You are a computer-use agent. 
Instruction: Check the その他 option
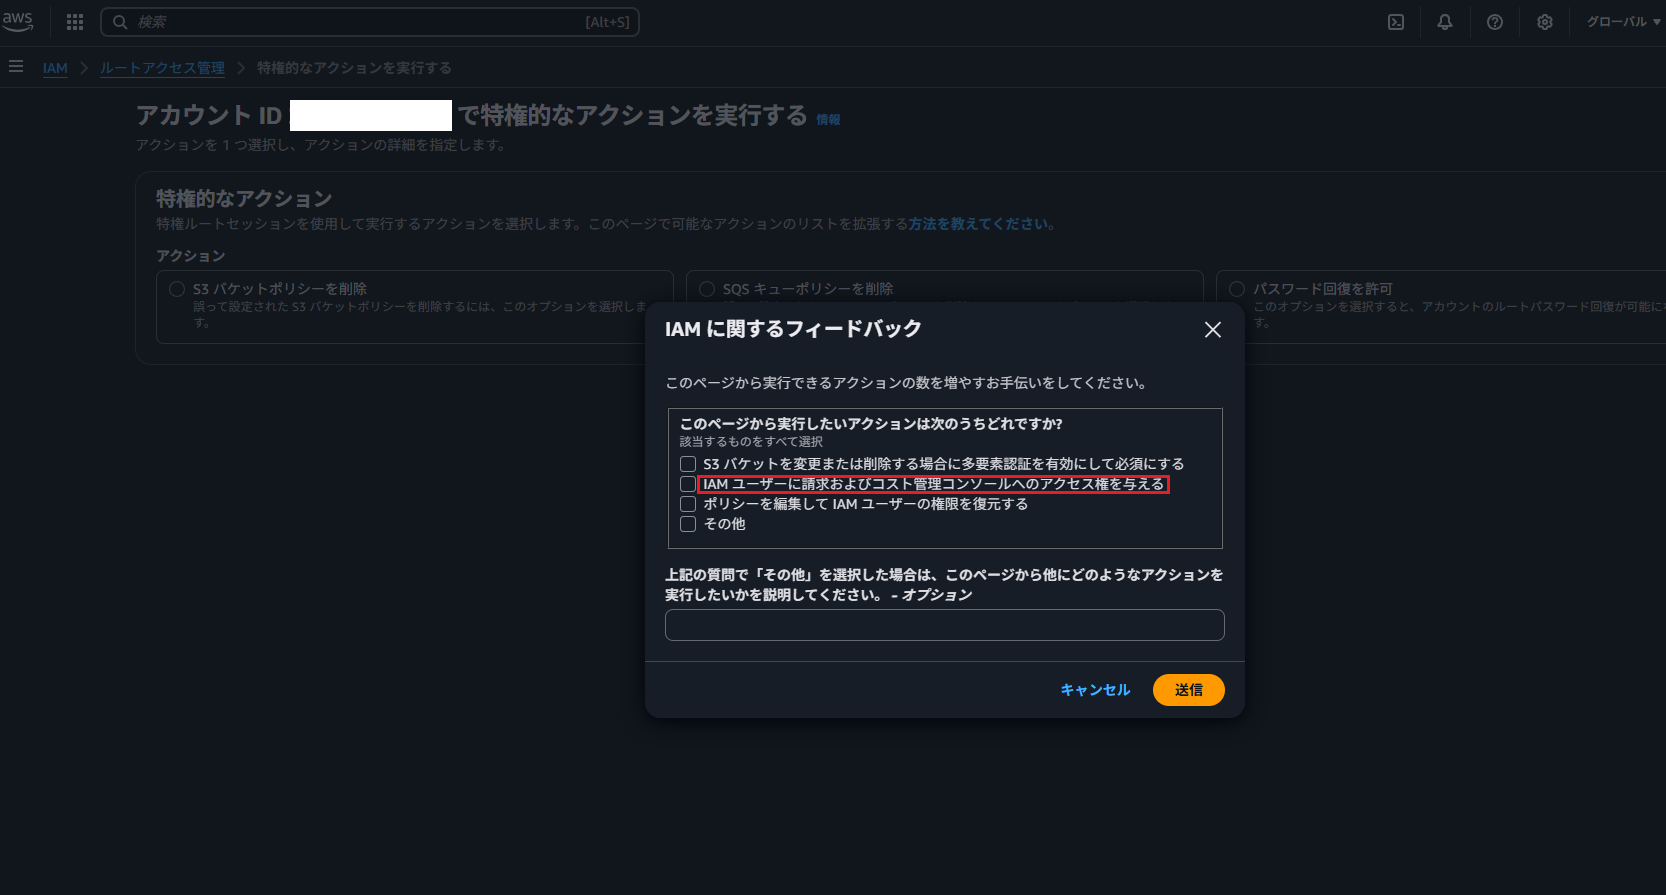688,524
